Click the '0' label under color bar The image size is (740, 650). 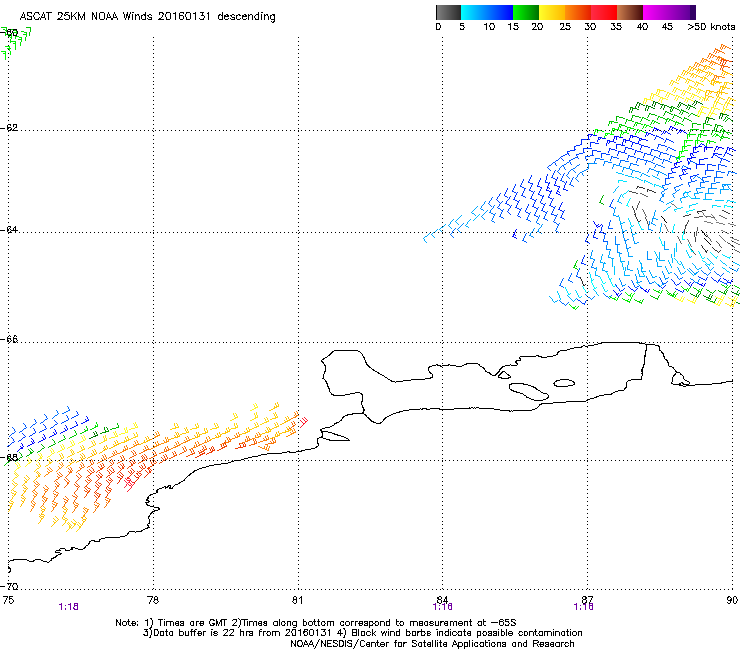438,27
